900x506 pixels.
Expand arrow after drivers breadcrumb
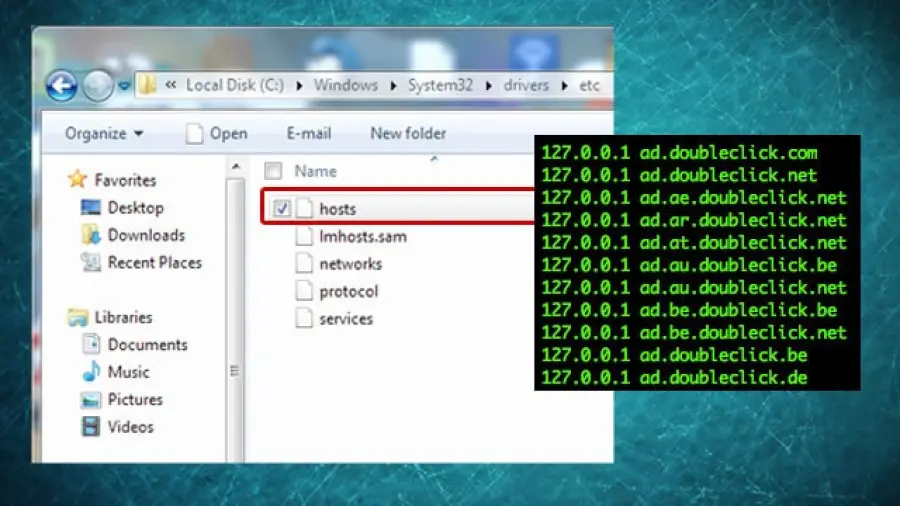(x=565, y=85)
